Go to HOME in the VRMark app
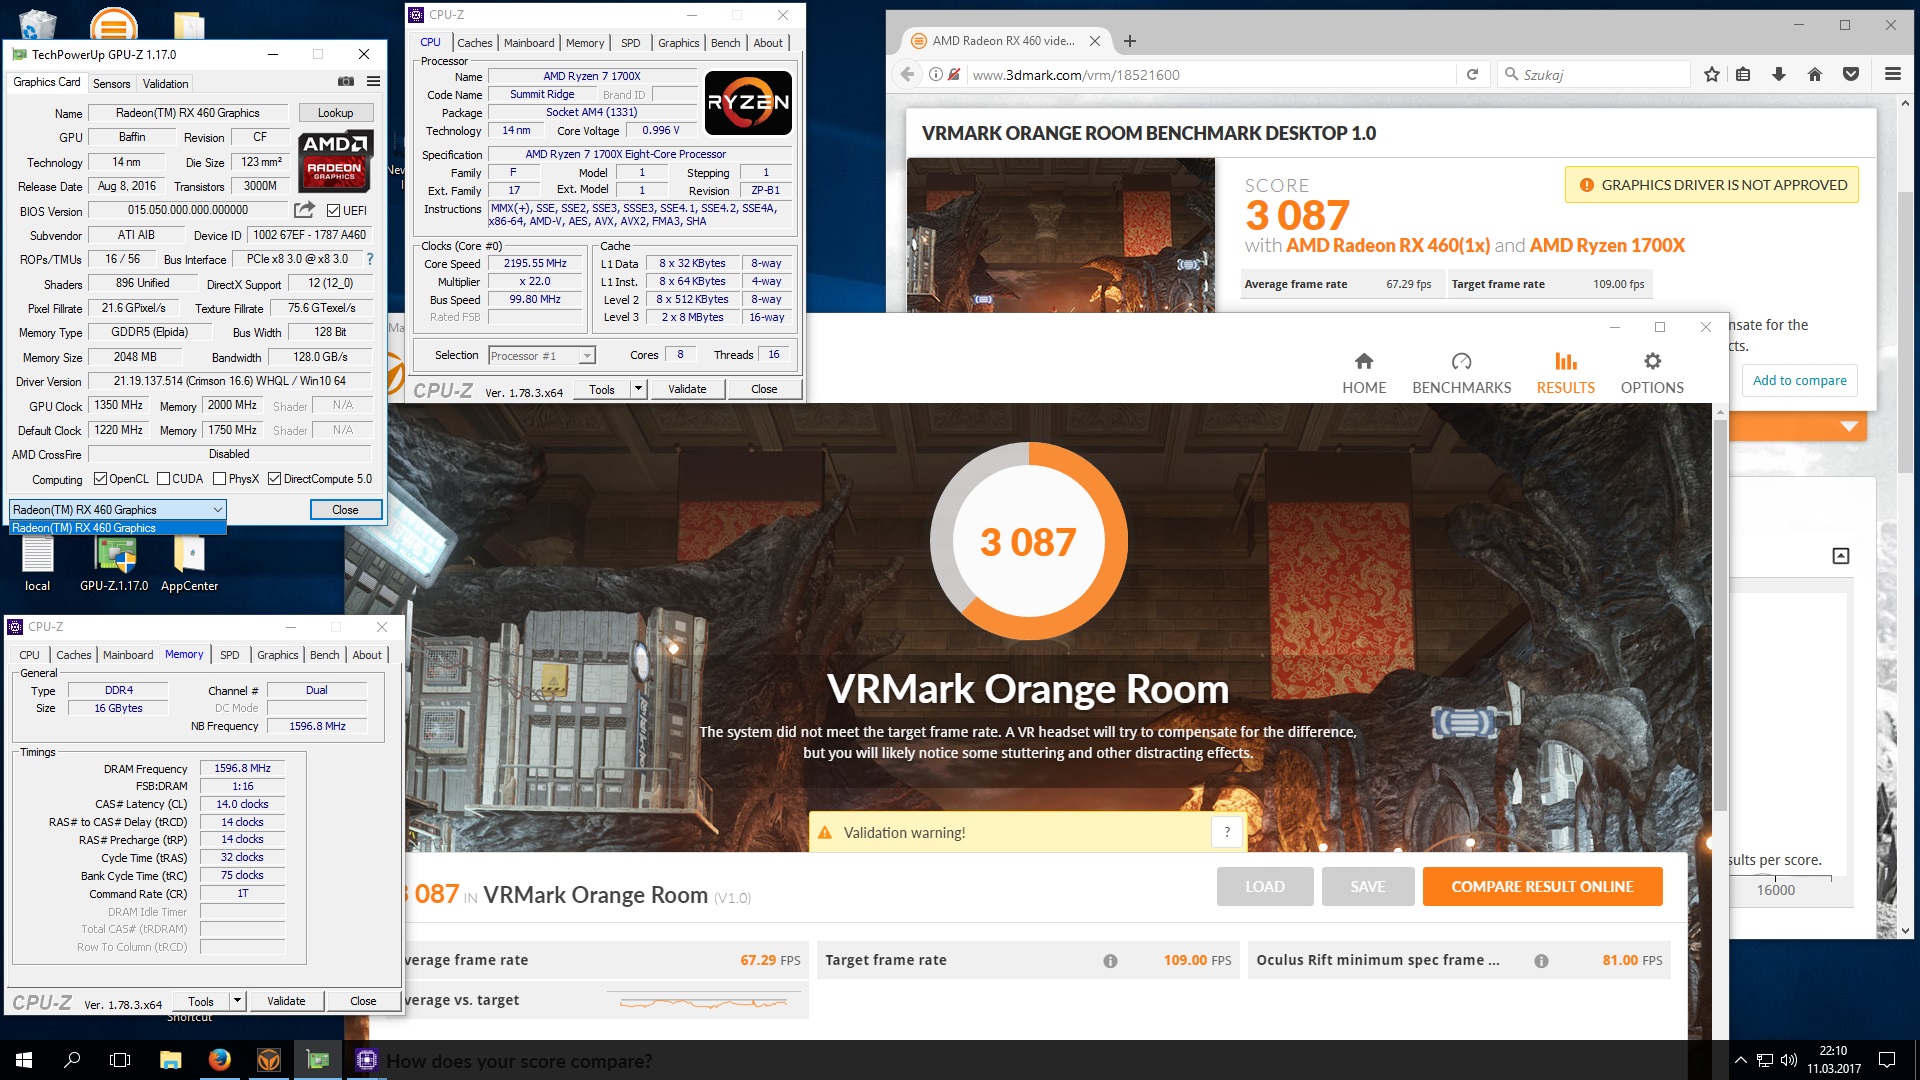This screenshot has width=1920, height=1080. coord(1364,374)
